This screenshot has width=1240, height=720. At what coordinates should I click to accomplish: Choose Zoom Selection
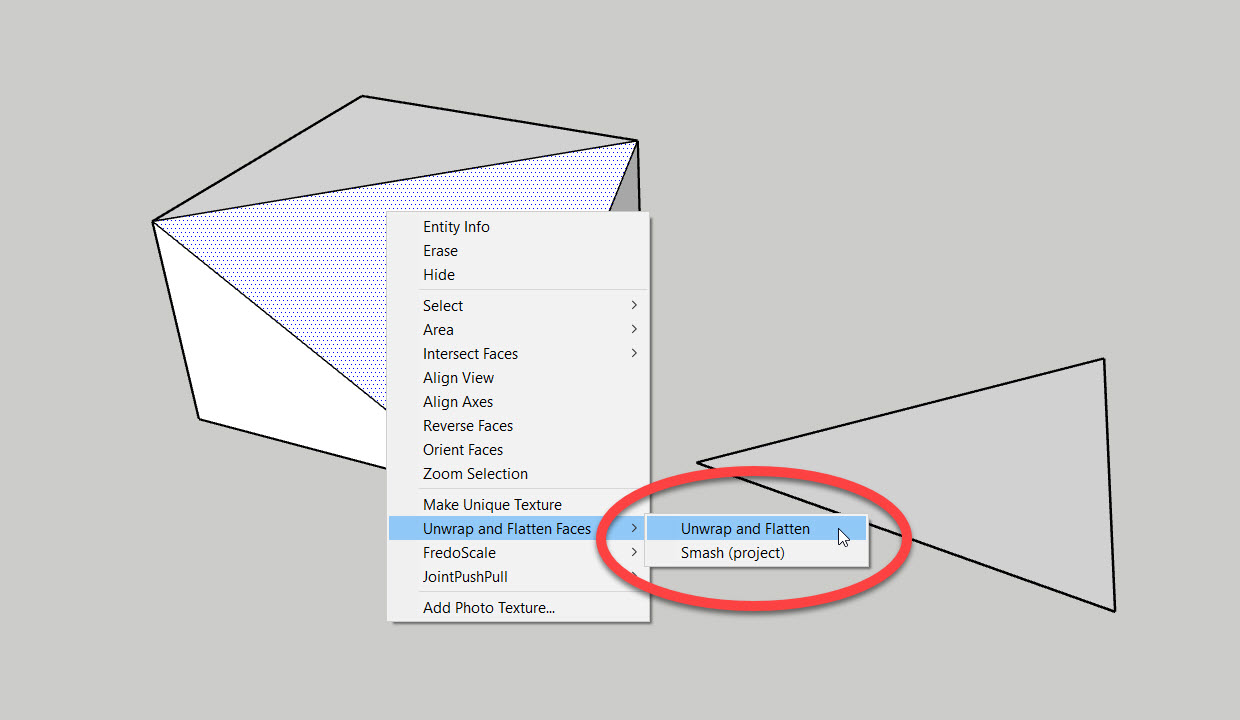475,474
